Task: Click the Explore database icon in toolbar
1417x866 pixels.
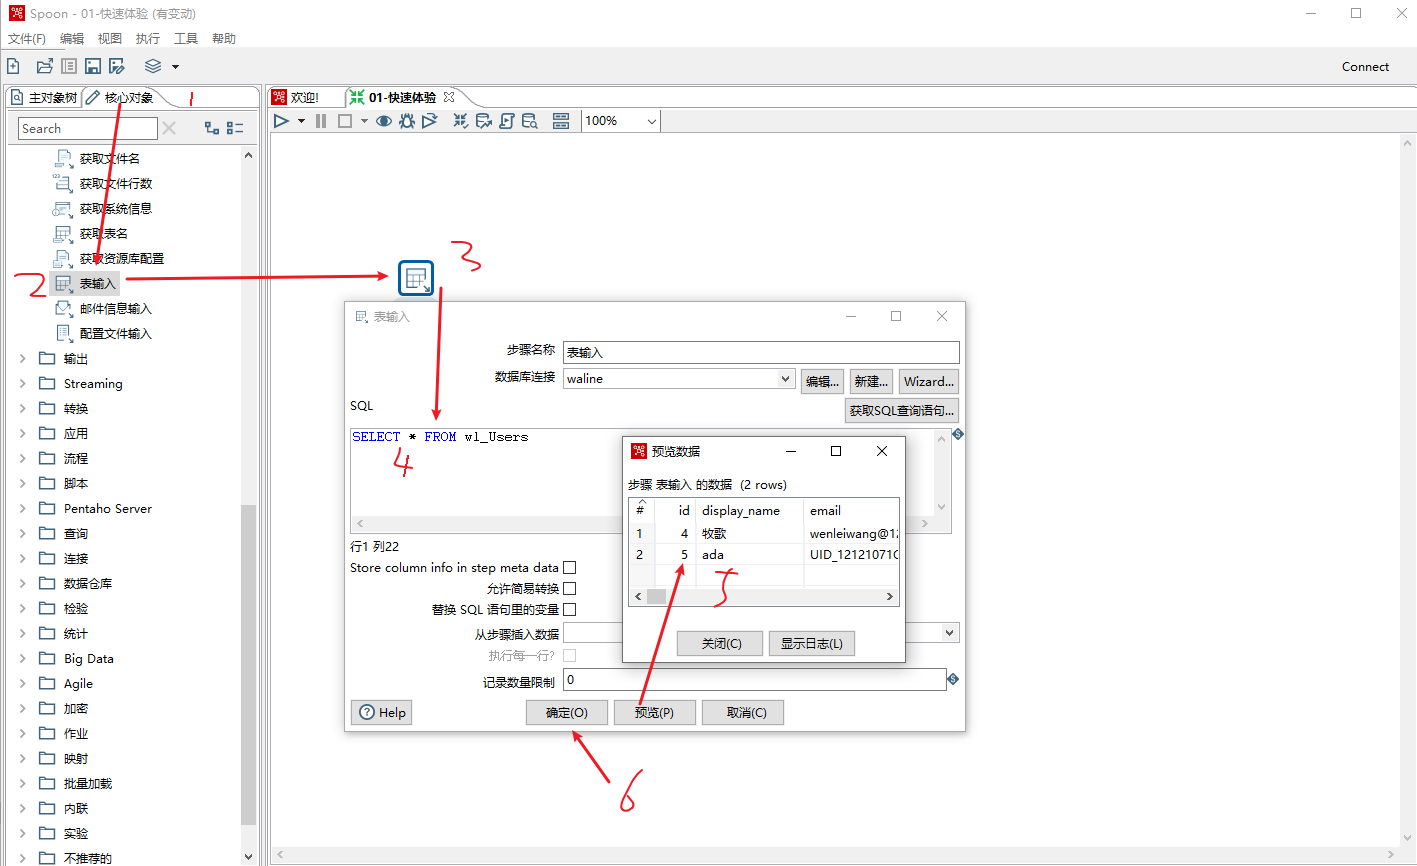Action: click(530, 121)
